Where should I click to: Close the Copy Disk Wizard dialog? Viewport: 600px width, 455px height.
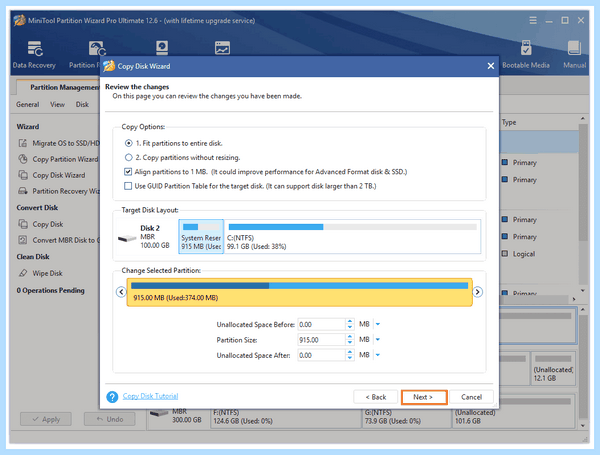(x=491, y=66)
